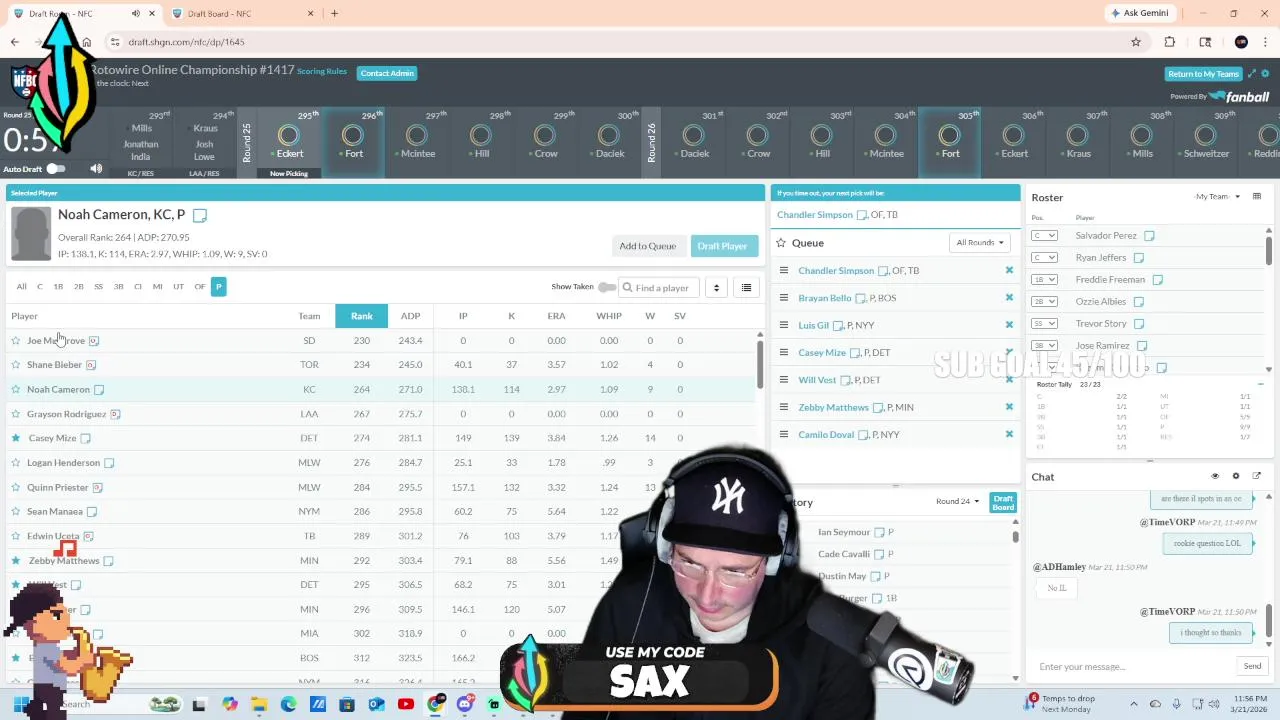Viewport: 1280px width, 720px height.
Task: Click the Draft Player button
Action: coord(722,246)
